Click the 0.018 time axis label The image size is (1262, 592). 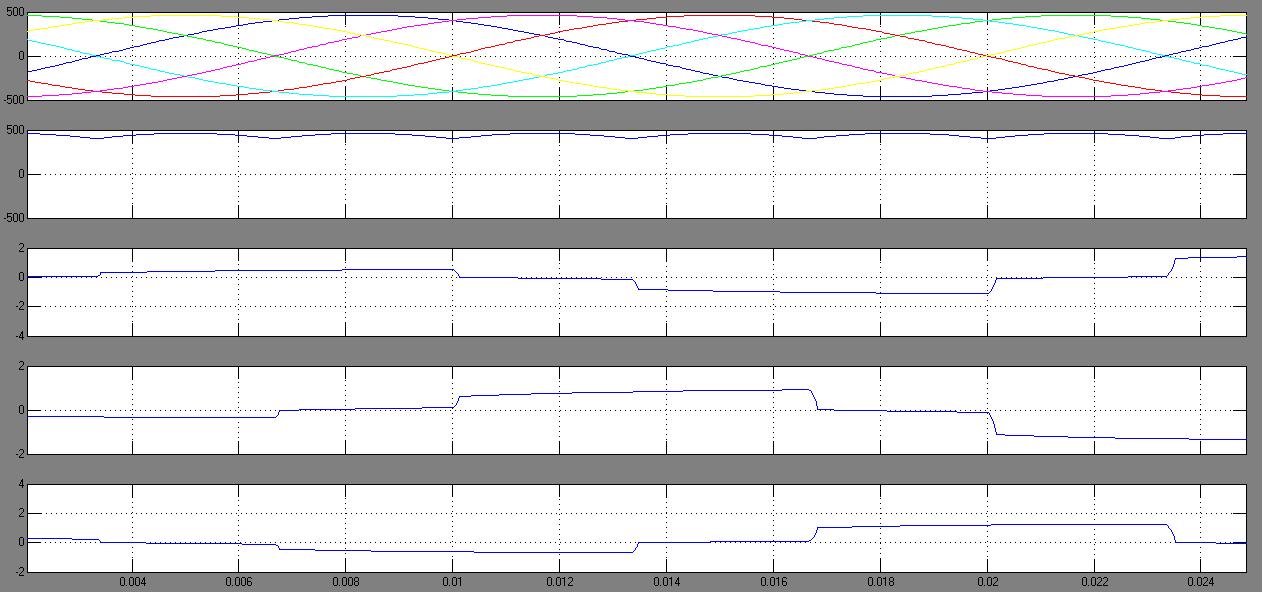(x=881, y=581)
